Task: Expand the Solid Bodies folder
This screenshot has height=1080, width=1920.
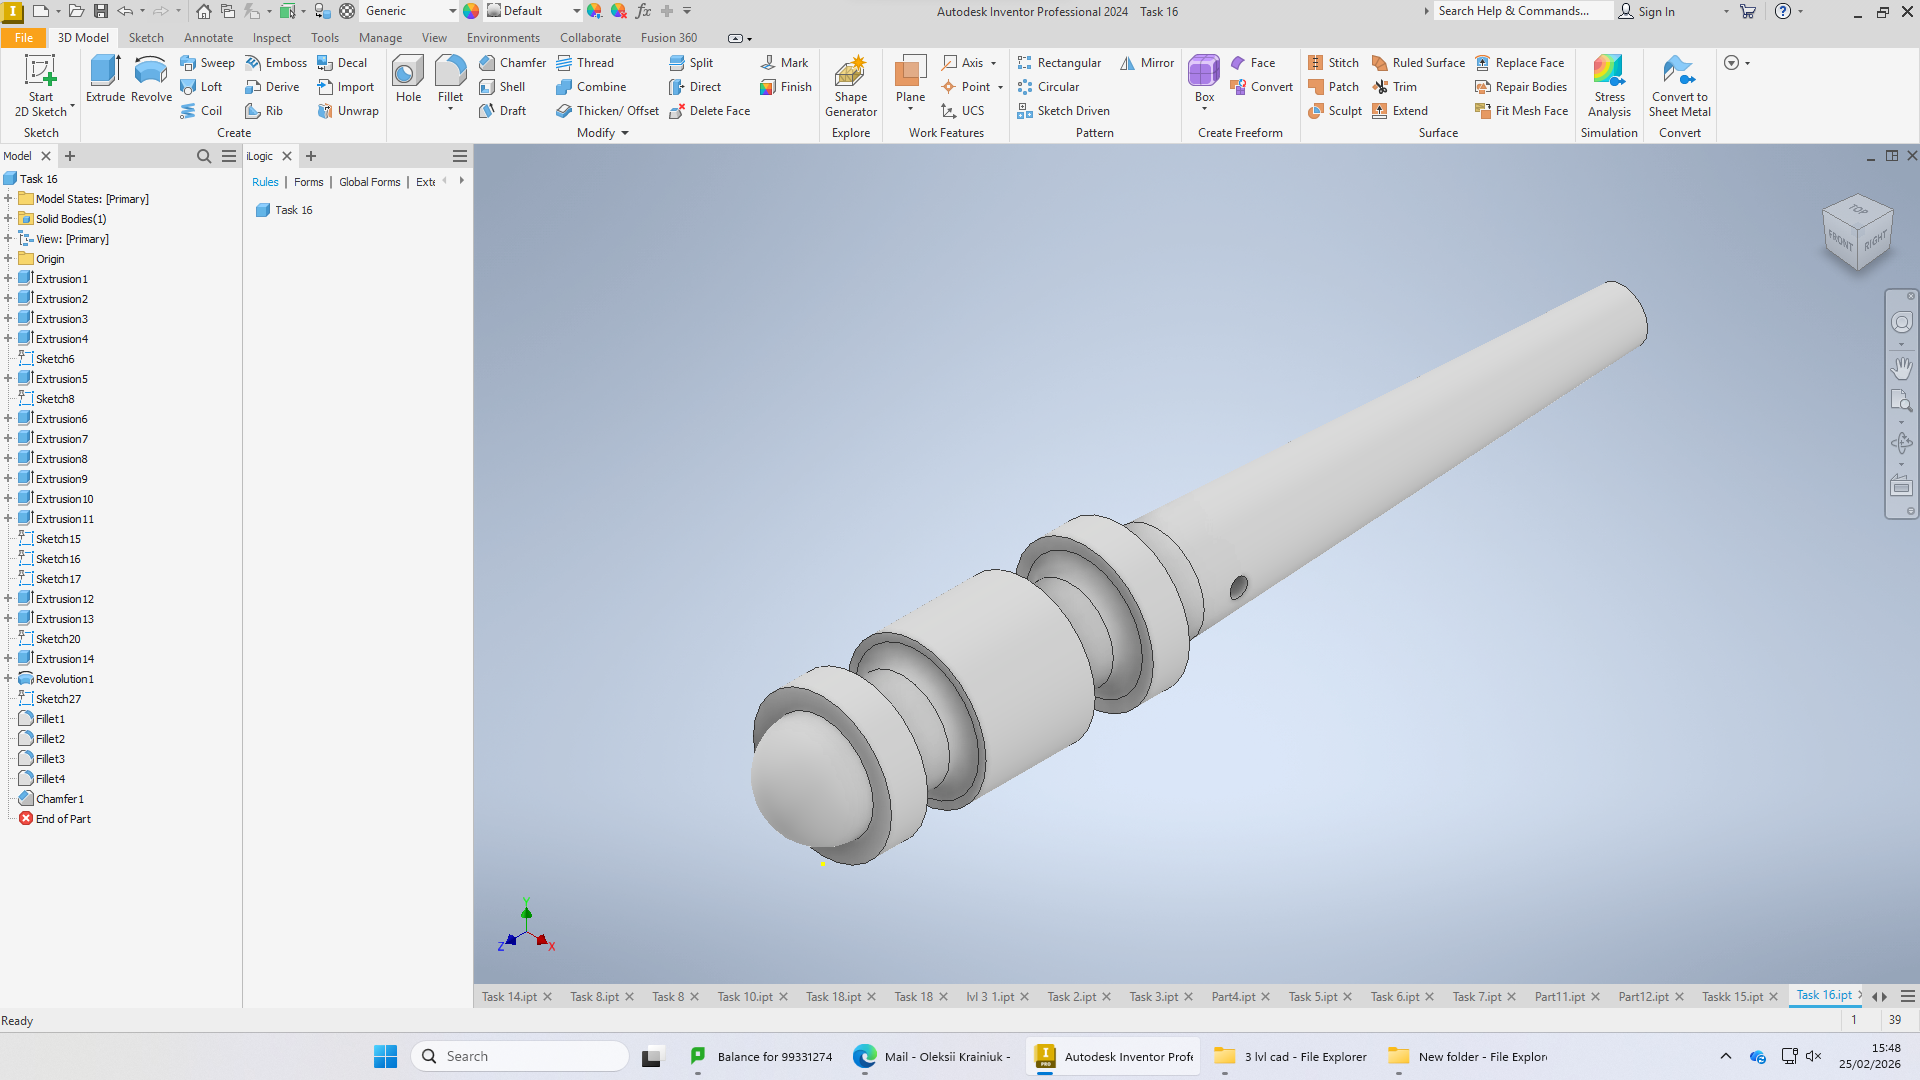Action: 8,219
